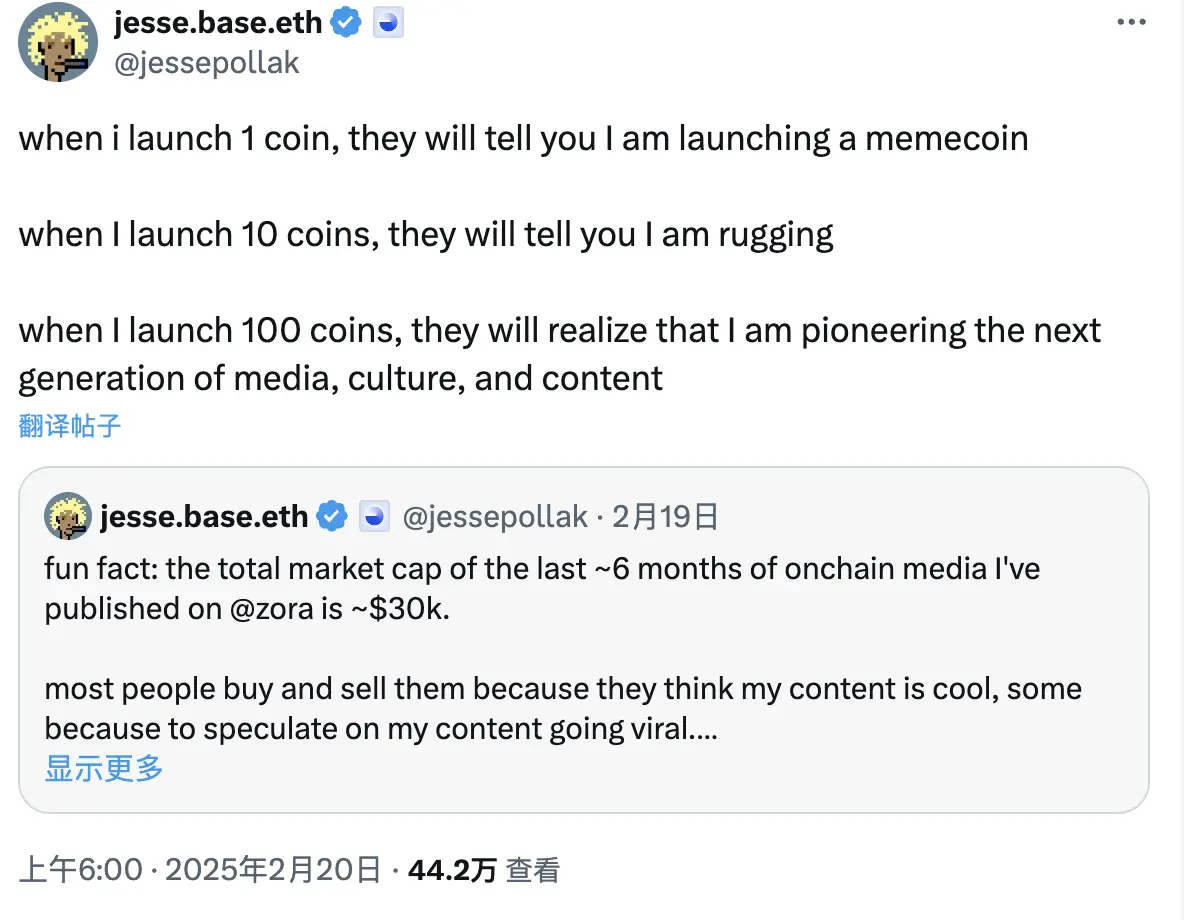Click the quoted tweet's small profile avatar

pyautogui.click(x=68, y=516)
